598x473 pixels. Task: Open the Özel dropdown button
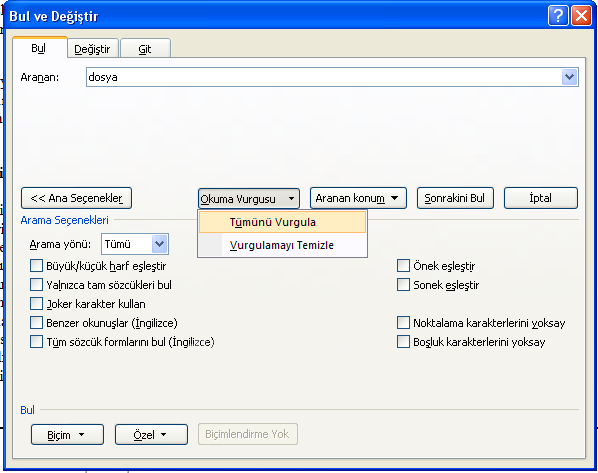[151, 434]
